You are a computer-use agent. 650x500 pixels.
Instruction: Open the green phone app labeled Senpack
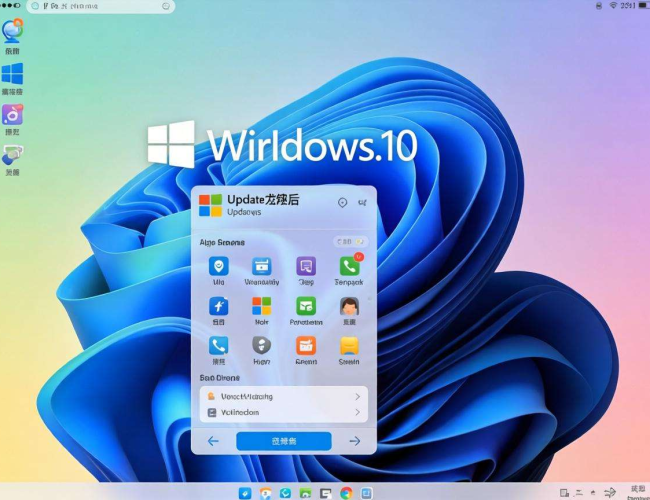349,266
